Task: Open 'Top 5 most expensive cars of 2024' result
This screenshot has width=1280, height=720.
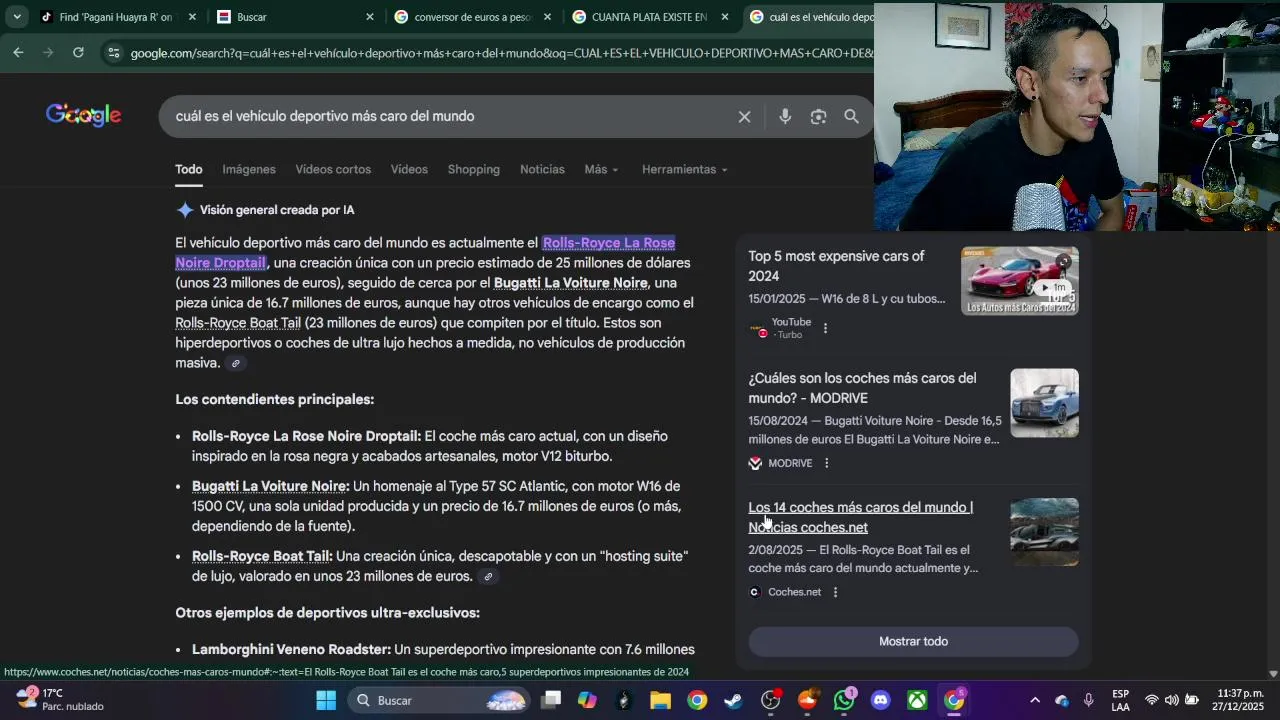Action: (836, 266)
